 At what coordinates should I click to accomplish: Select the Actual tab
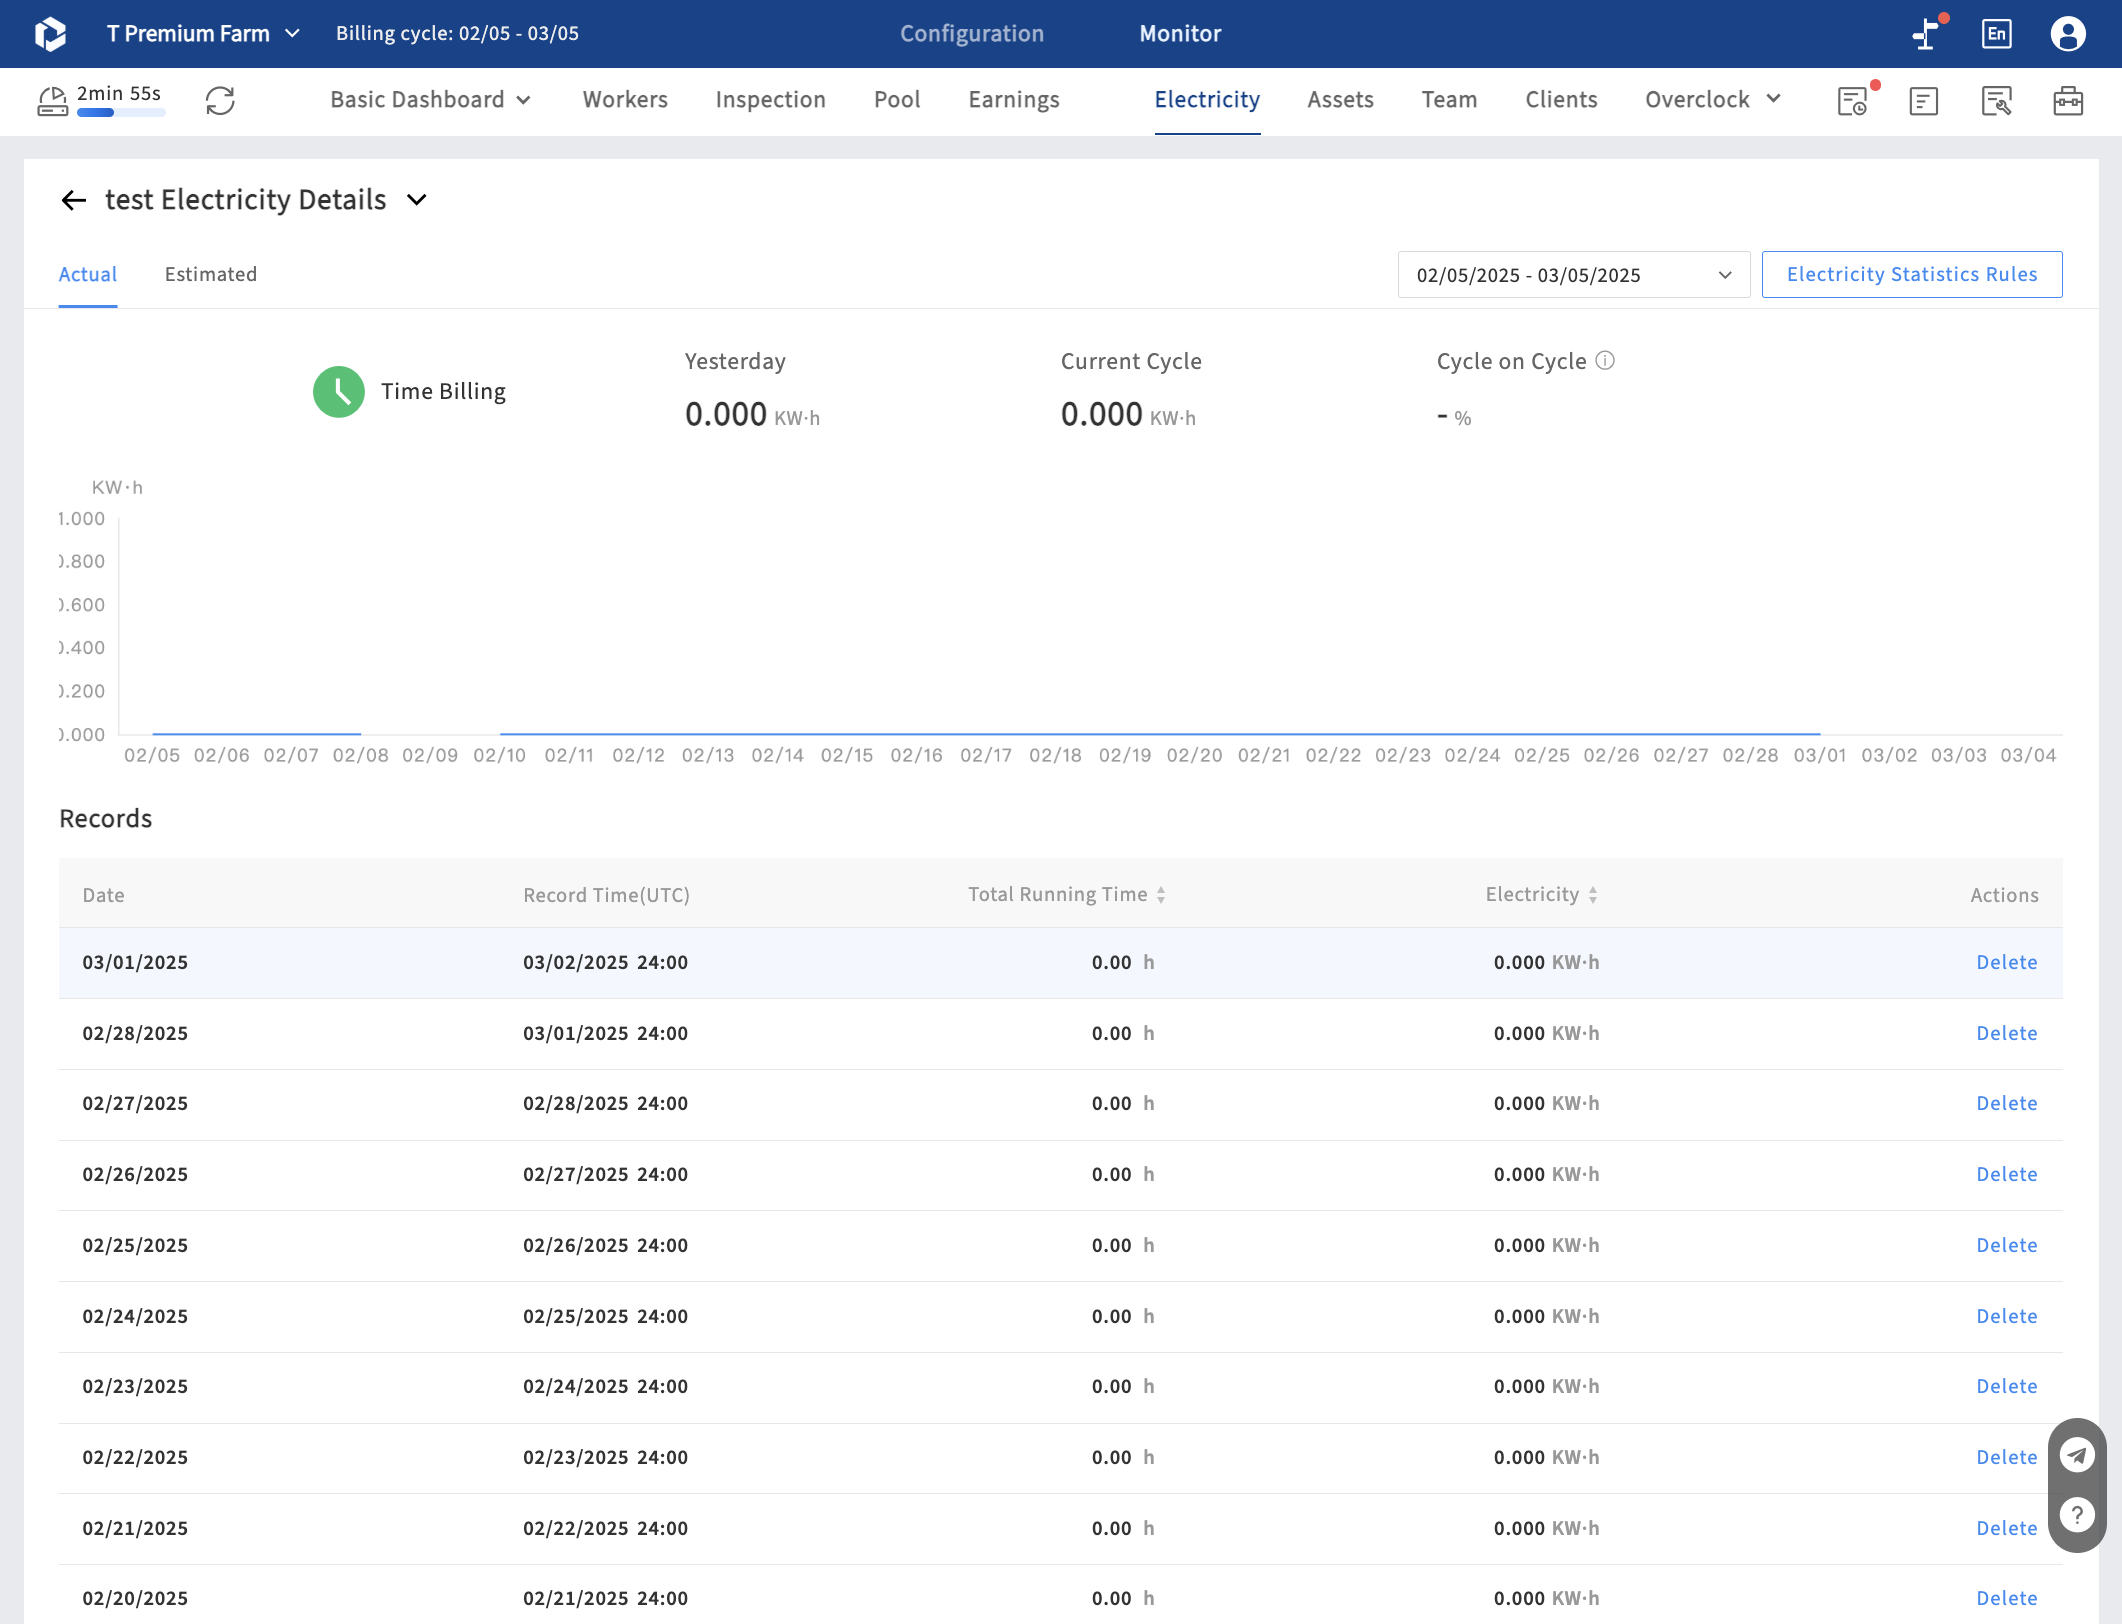pyautogui.click(x=88, y=275)
